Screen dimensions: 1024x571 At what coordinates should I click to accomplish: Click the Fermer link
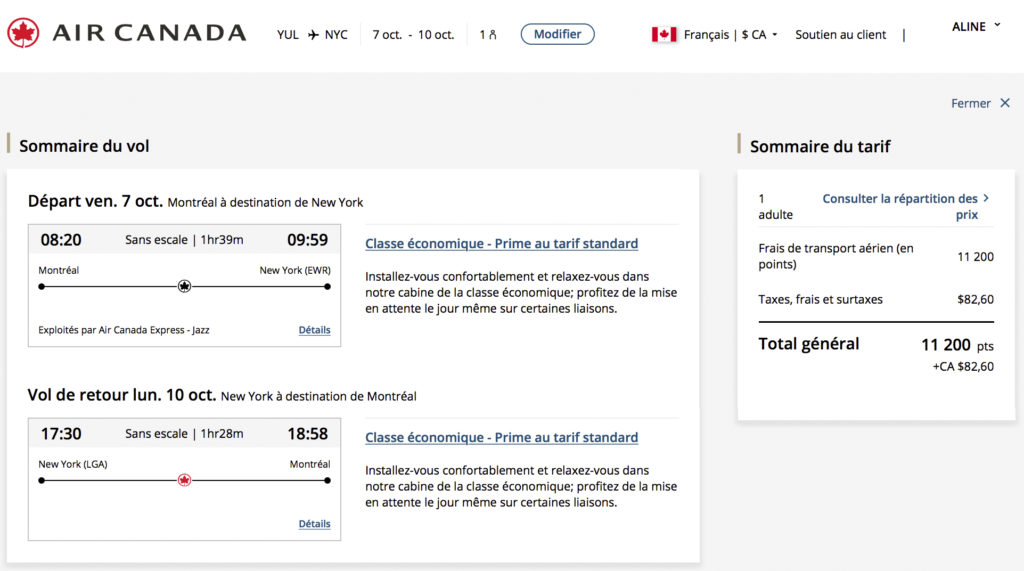coord(970,103)
